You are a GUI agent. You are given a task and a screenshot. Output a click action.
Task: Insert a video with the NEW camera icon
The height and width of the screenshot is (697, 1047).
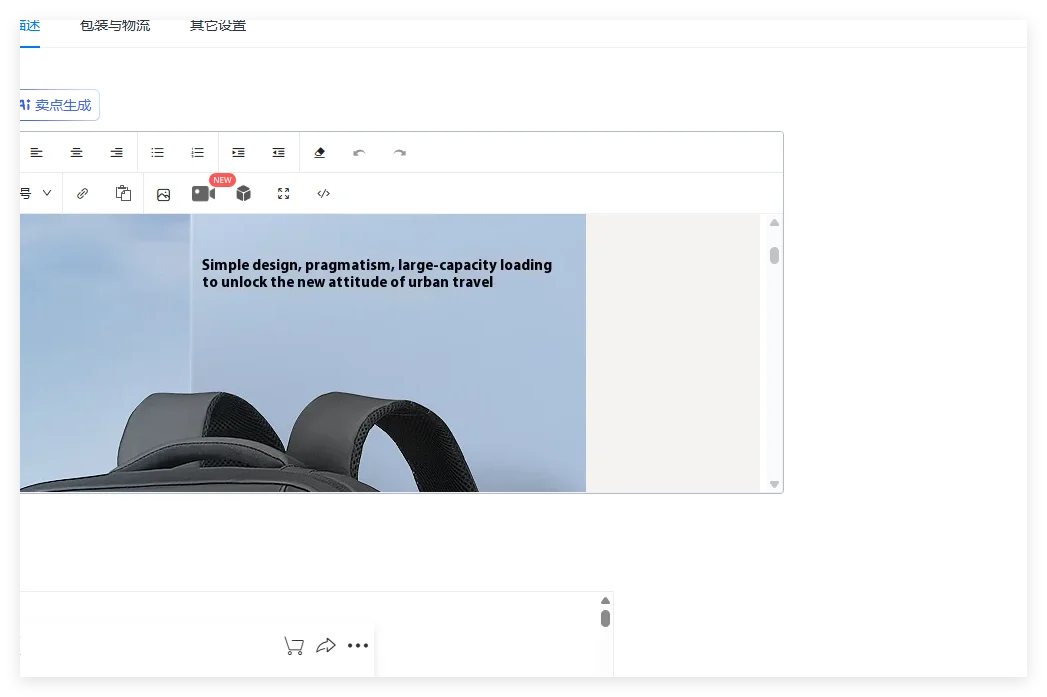coord(204,194)
